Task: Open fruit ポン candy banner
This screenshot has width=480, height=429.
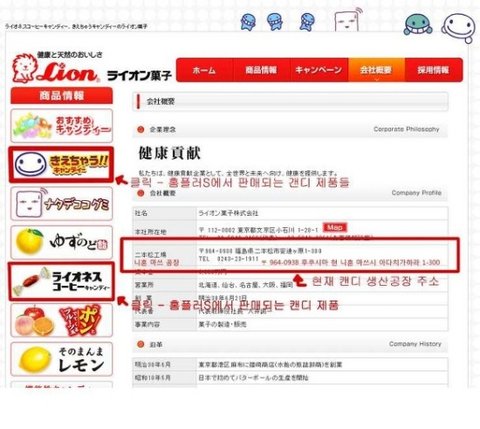Action: tap(62, 320)
